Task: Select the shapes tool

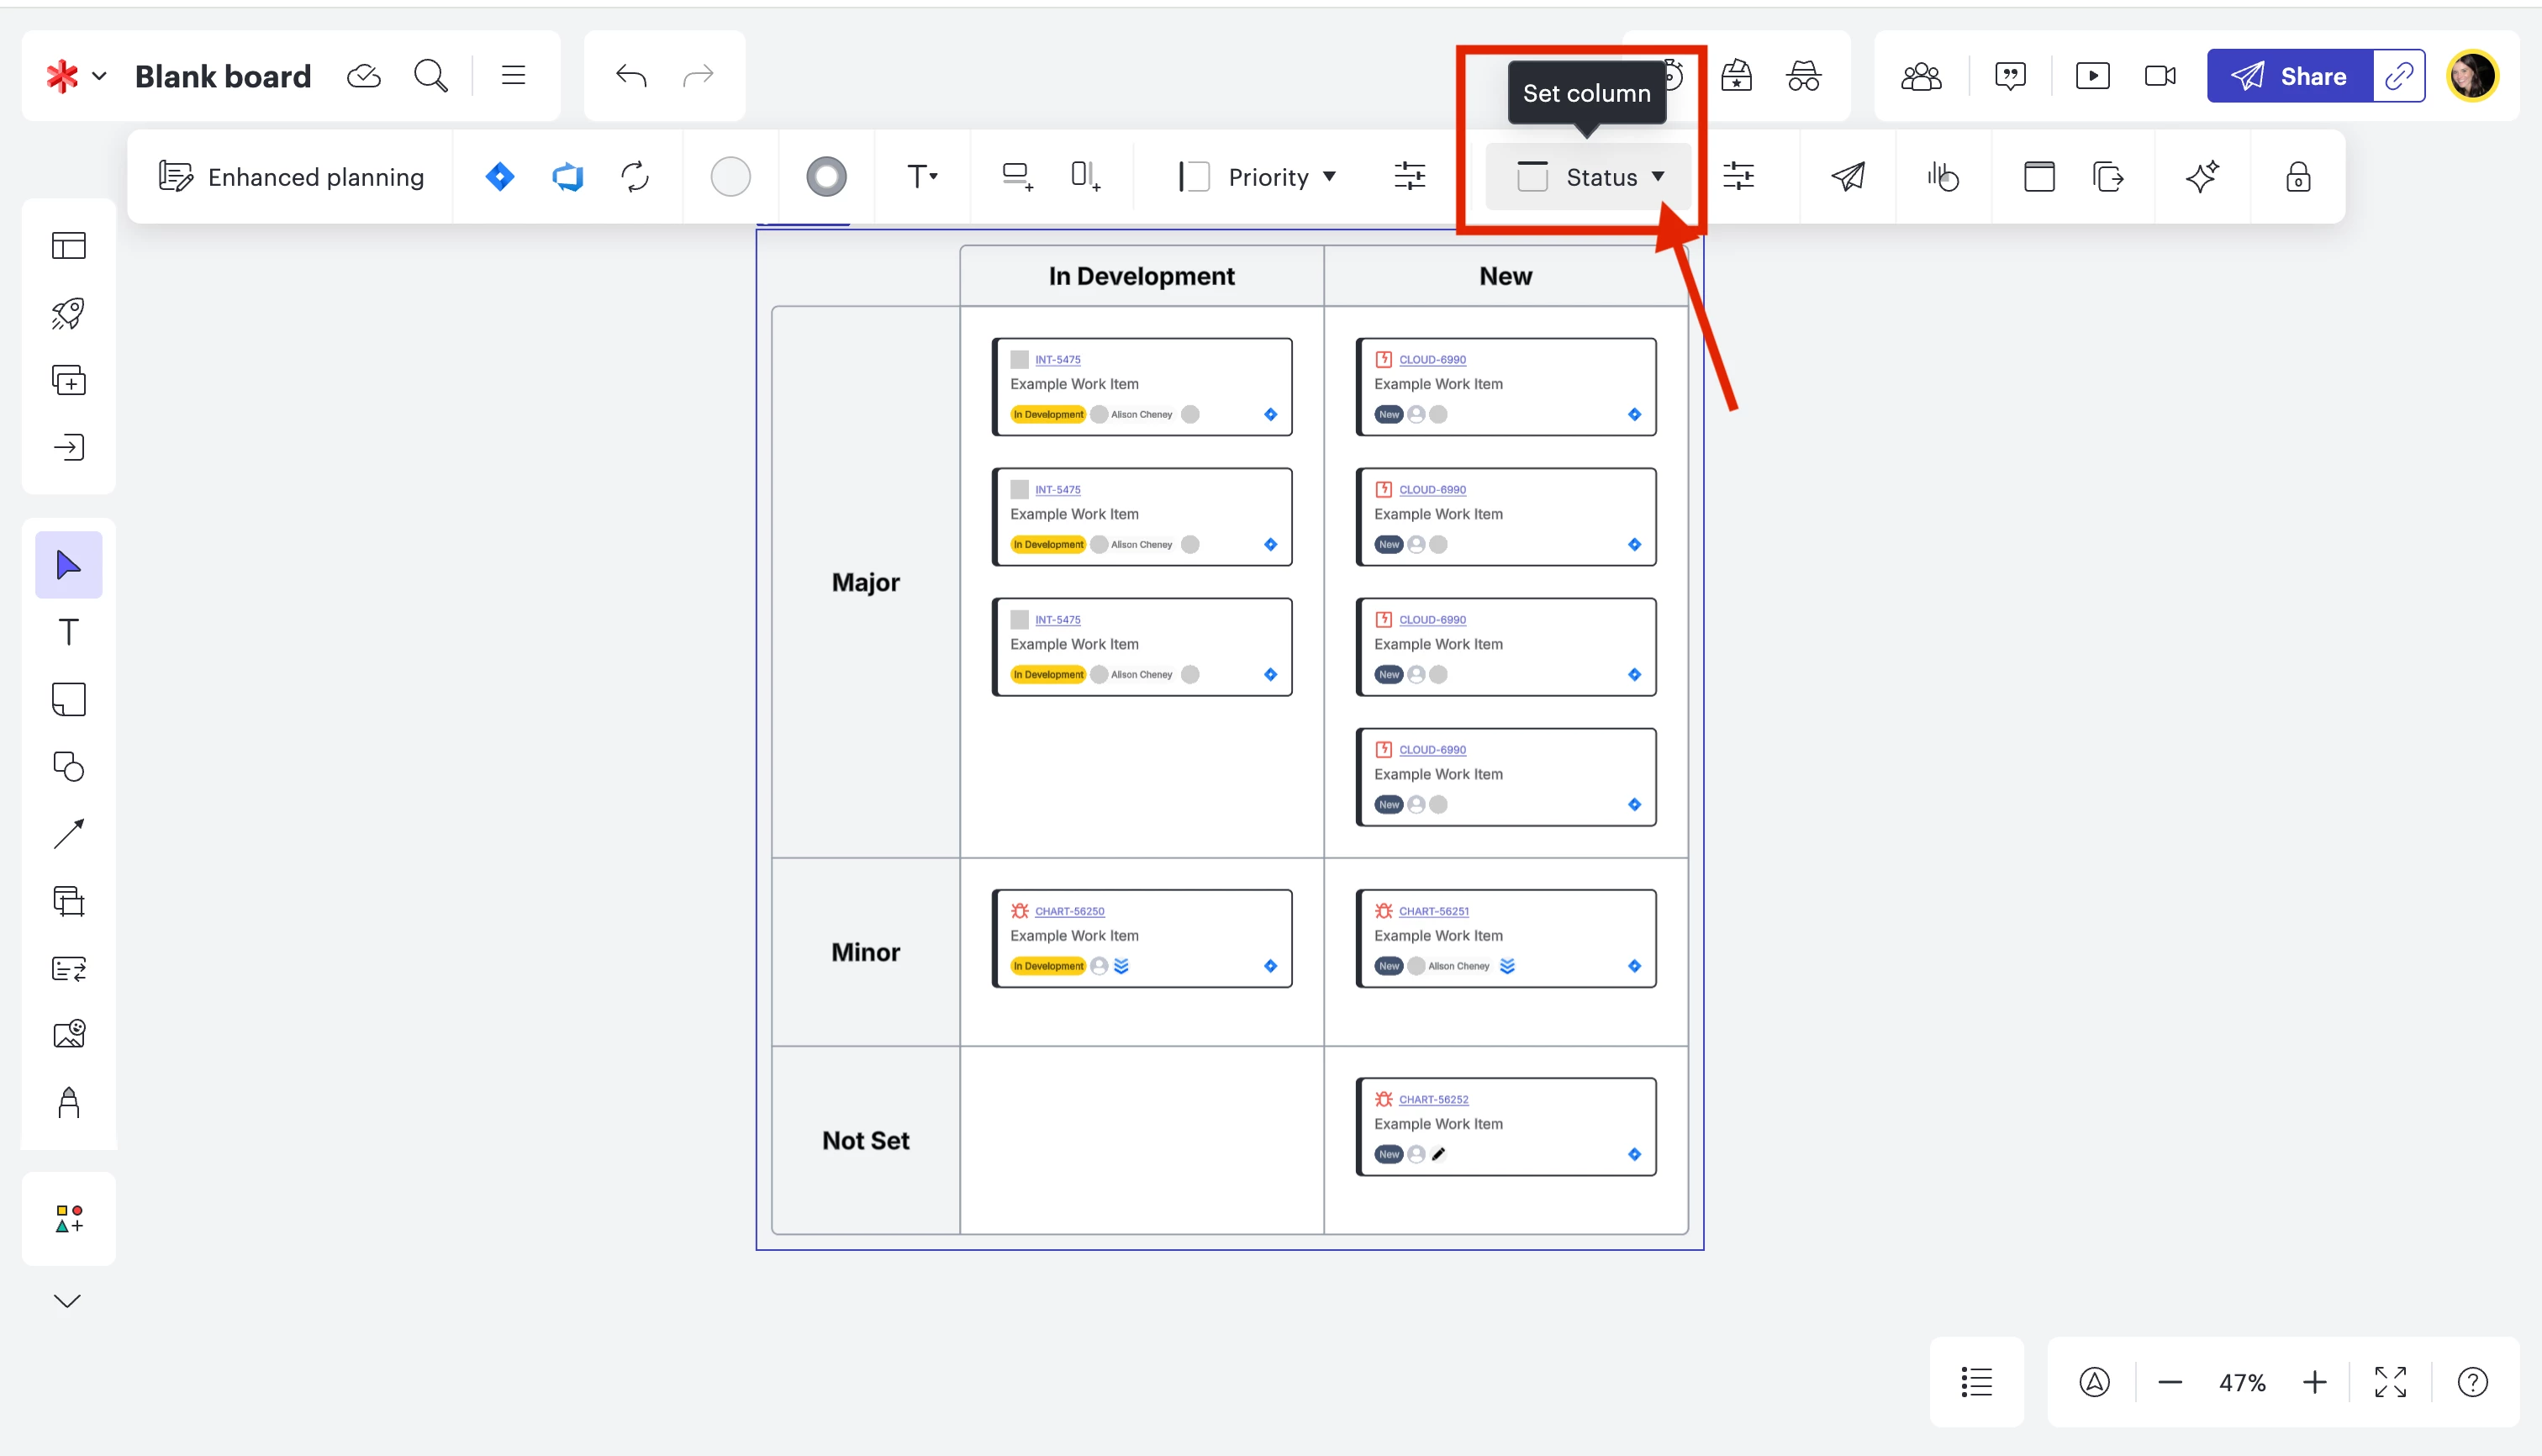Action: tap(68, 767)
